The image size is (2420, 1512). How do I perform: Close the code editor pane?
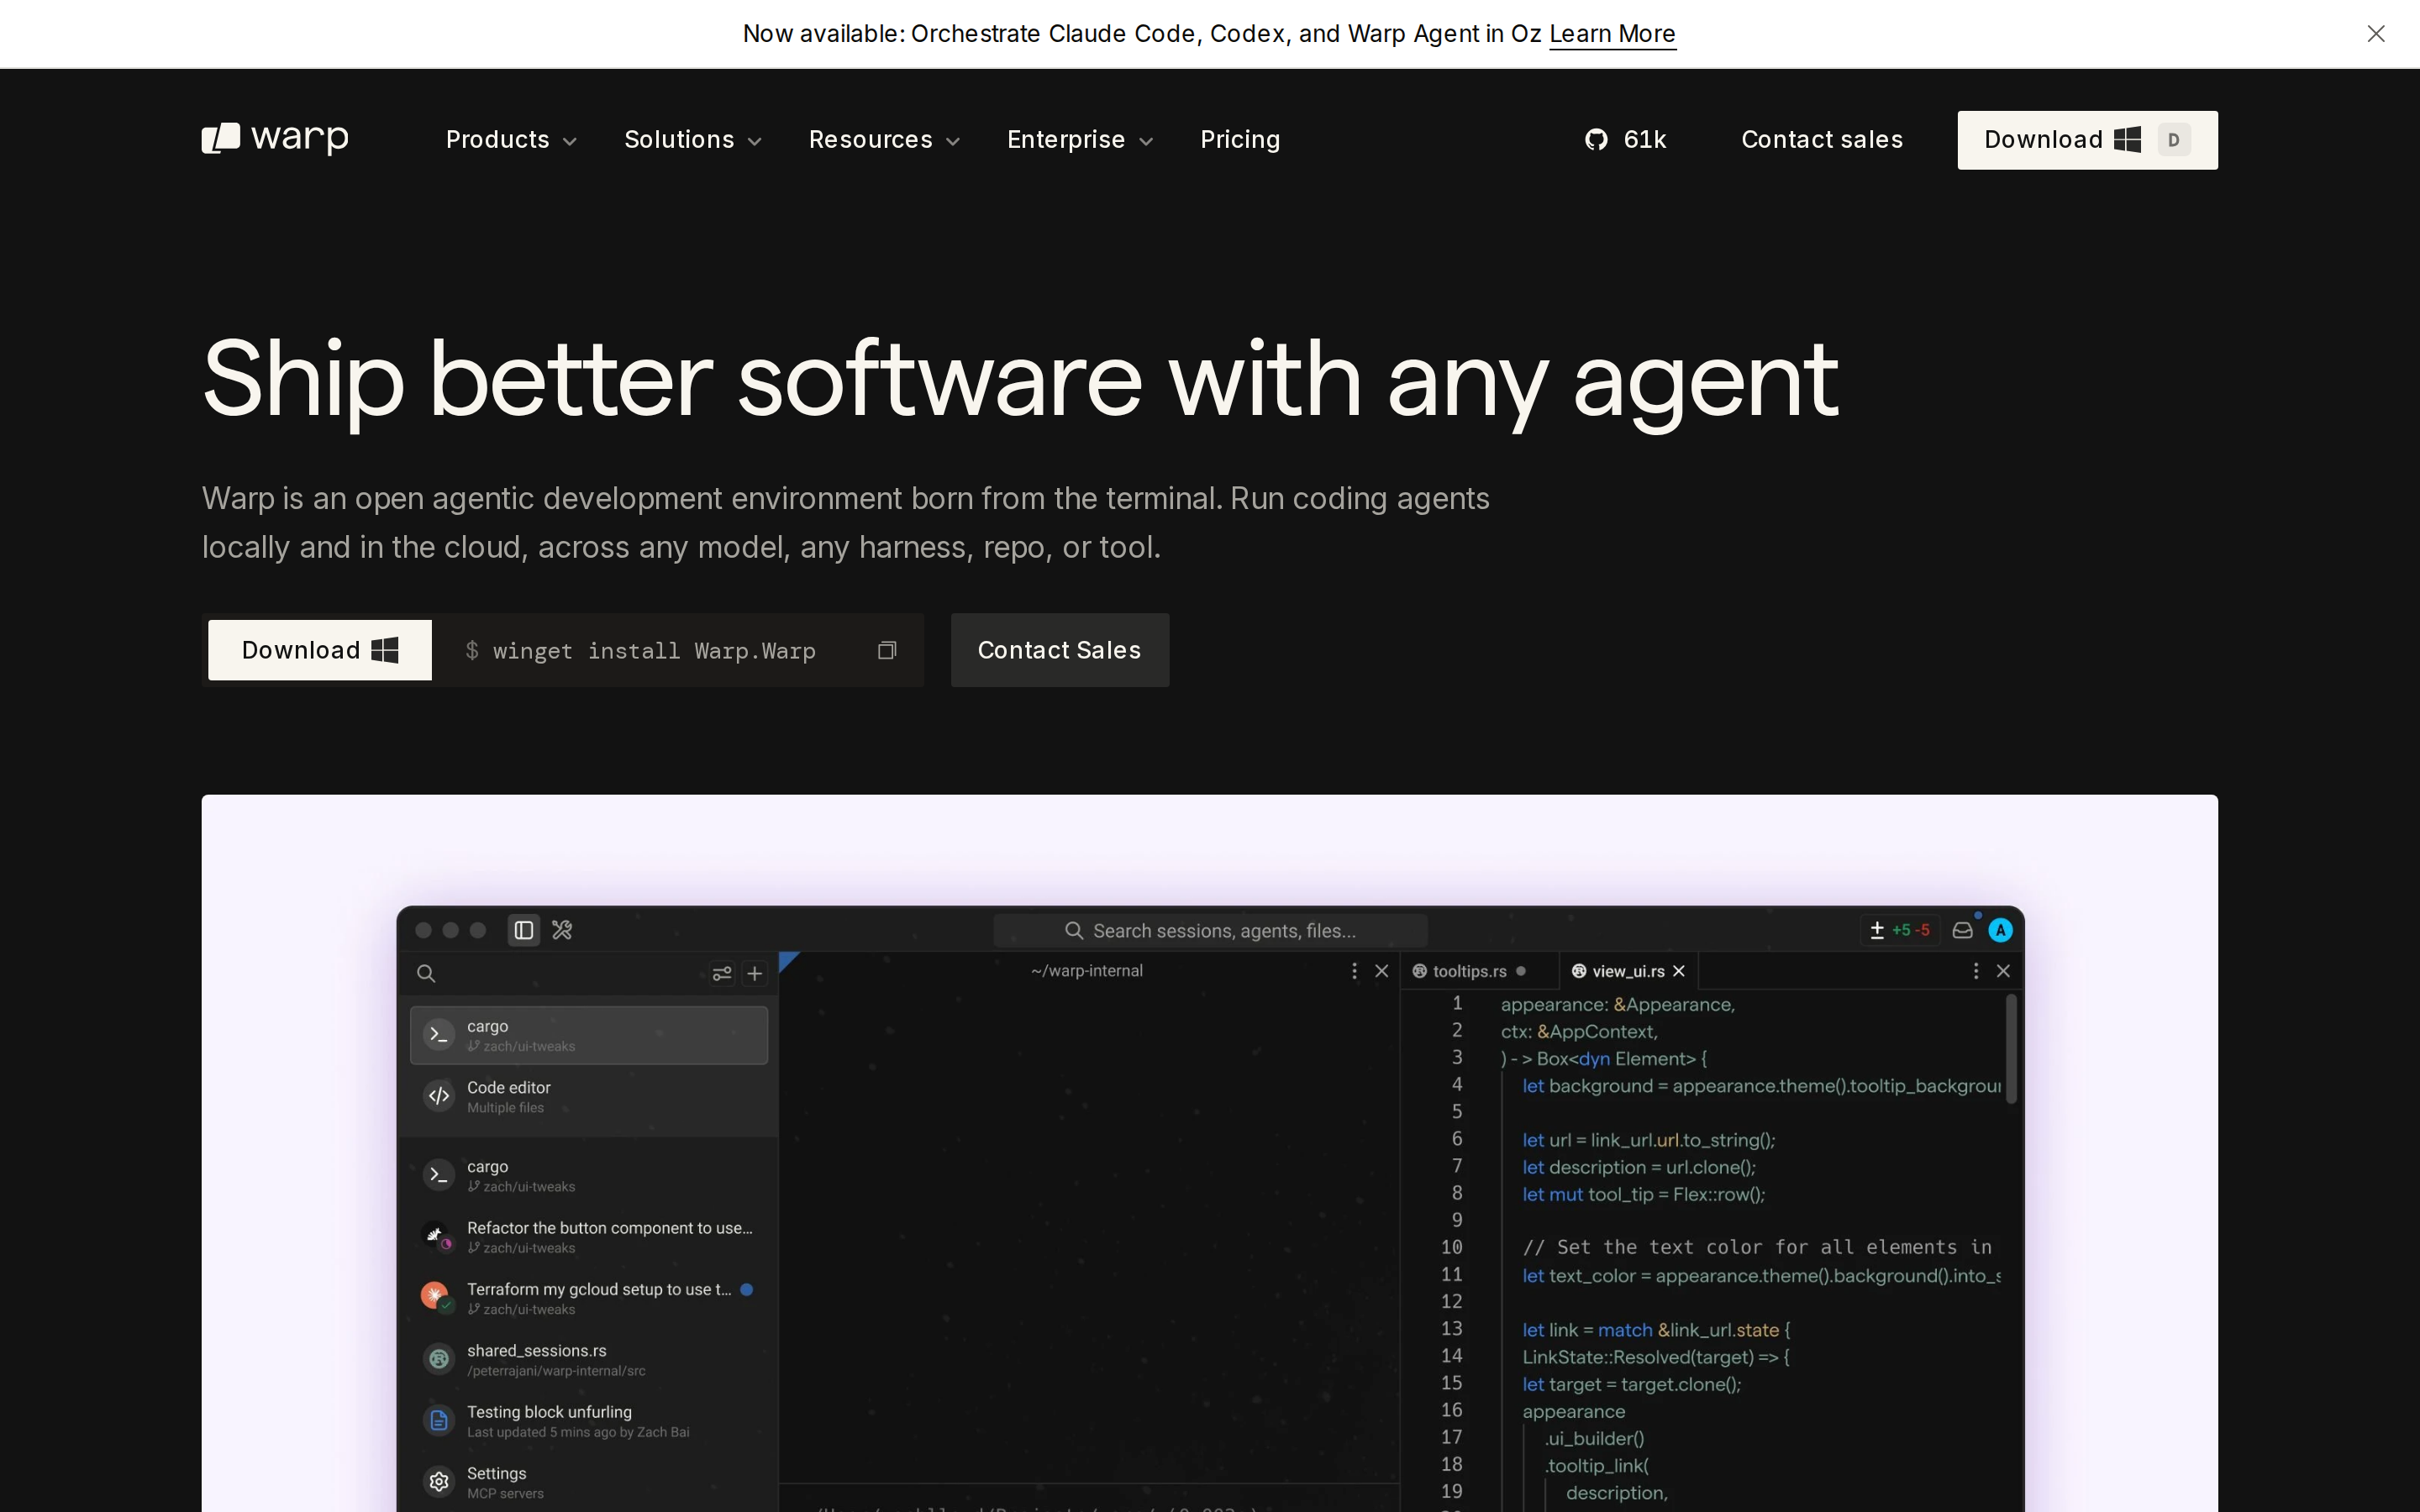2003,971
